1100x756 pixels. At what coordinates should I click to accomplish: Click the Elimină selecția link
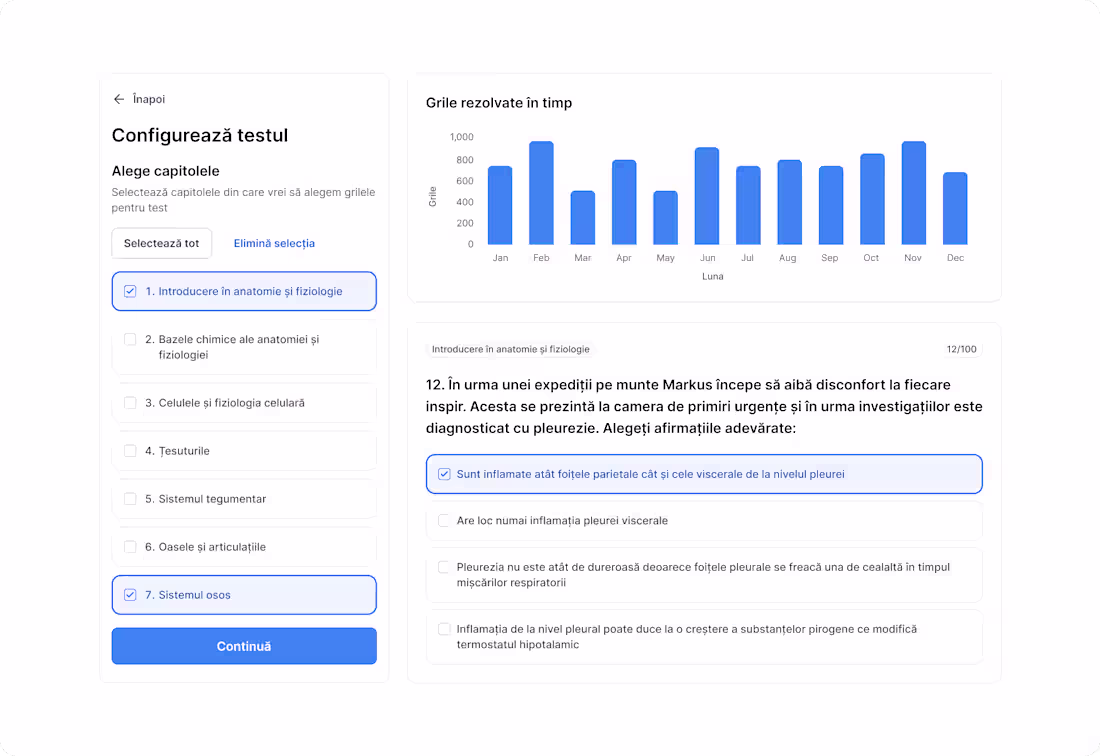click(274, 243)
